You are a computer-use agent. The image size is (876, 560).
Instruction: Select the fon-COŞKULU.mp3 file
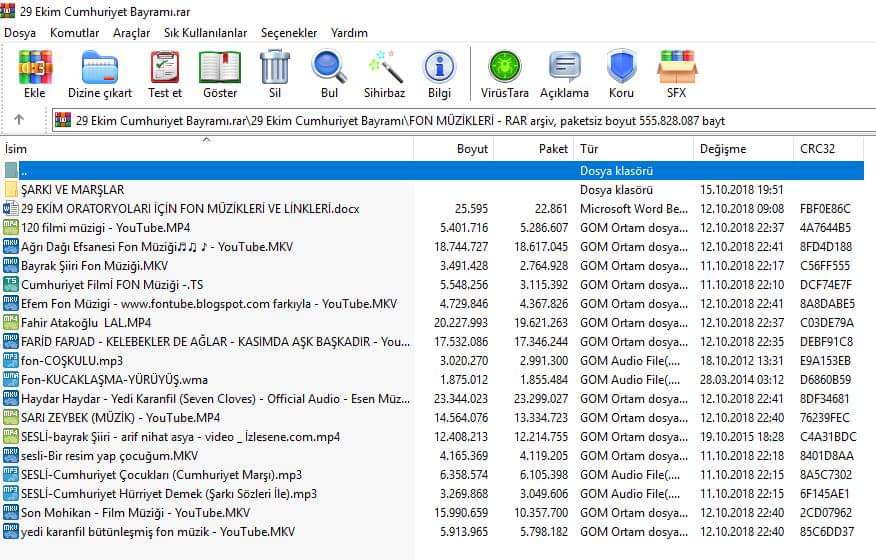(71, 361)
